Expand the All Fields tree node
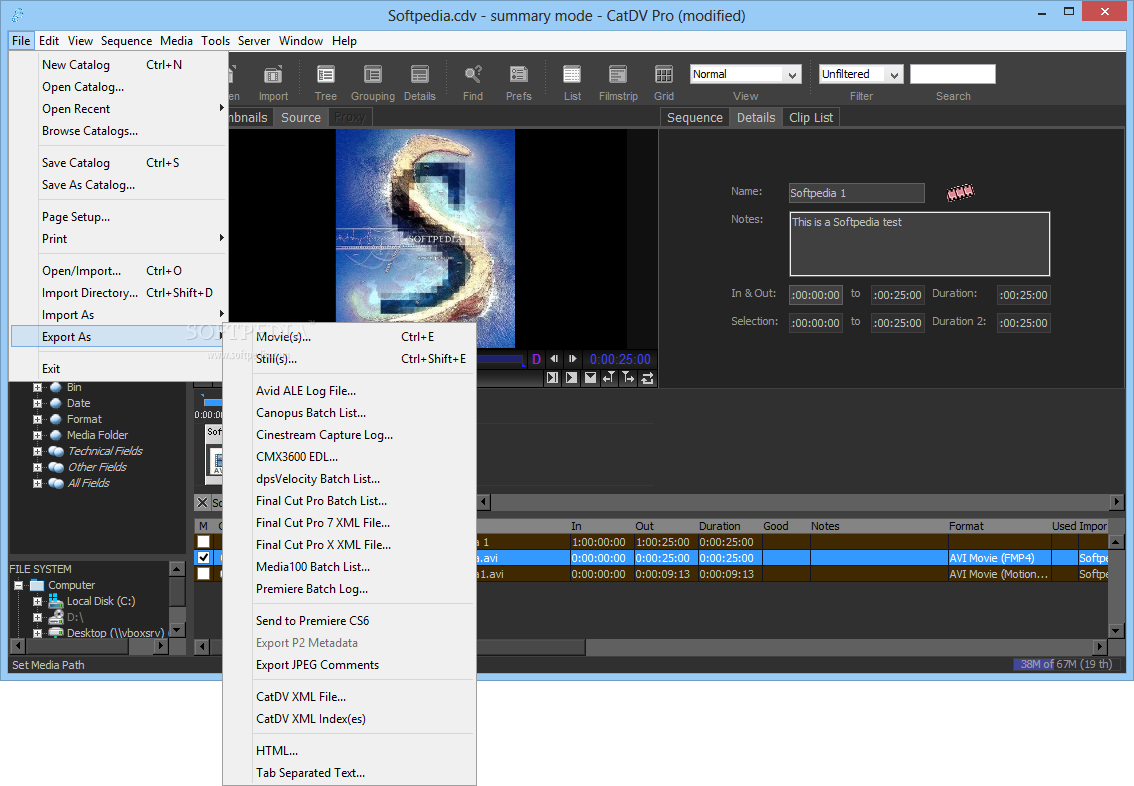The image size is (1134, 786). point(37,483)
